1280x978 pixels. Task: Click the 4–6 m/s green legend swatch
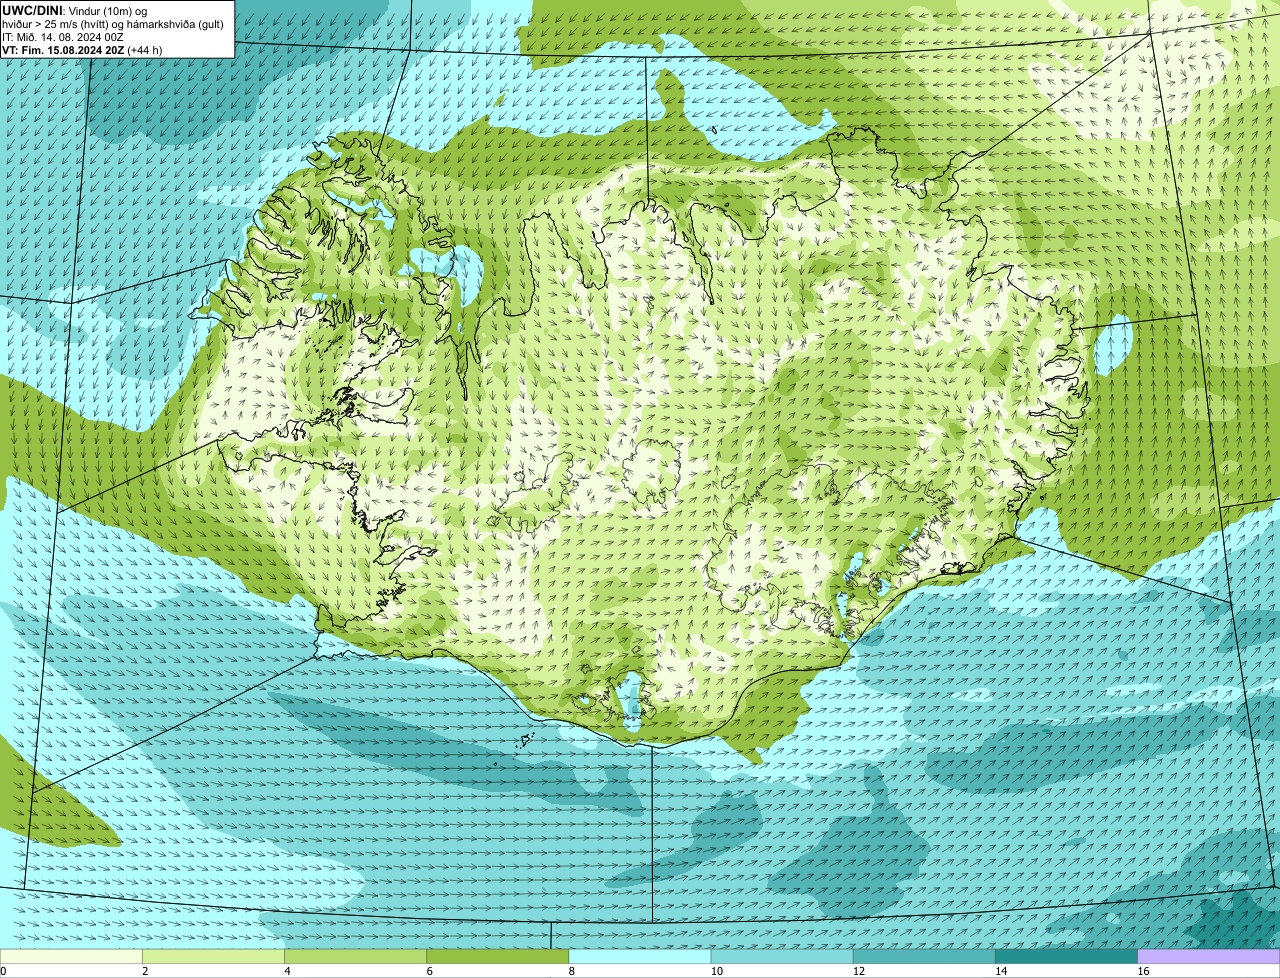pyautogui.click(x=355, y=957)
